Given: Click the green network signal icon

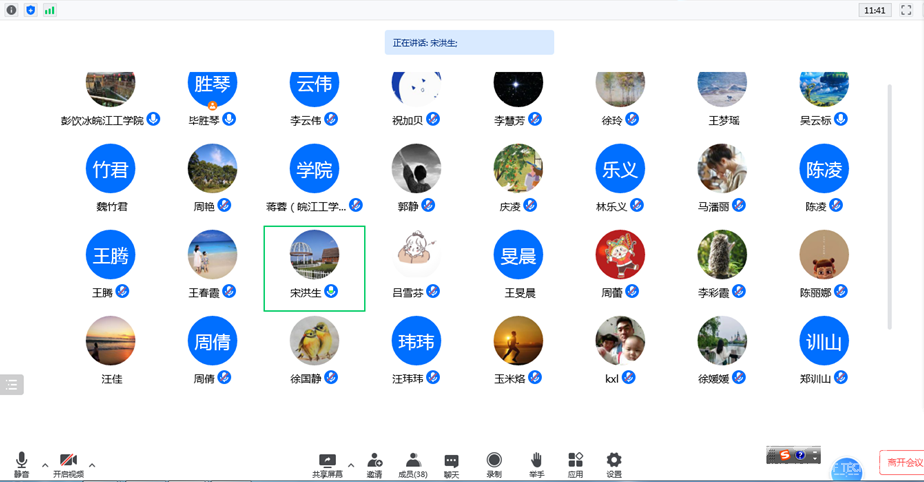Looking at the screenshot, I should (x=49, y=10).
